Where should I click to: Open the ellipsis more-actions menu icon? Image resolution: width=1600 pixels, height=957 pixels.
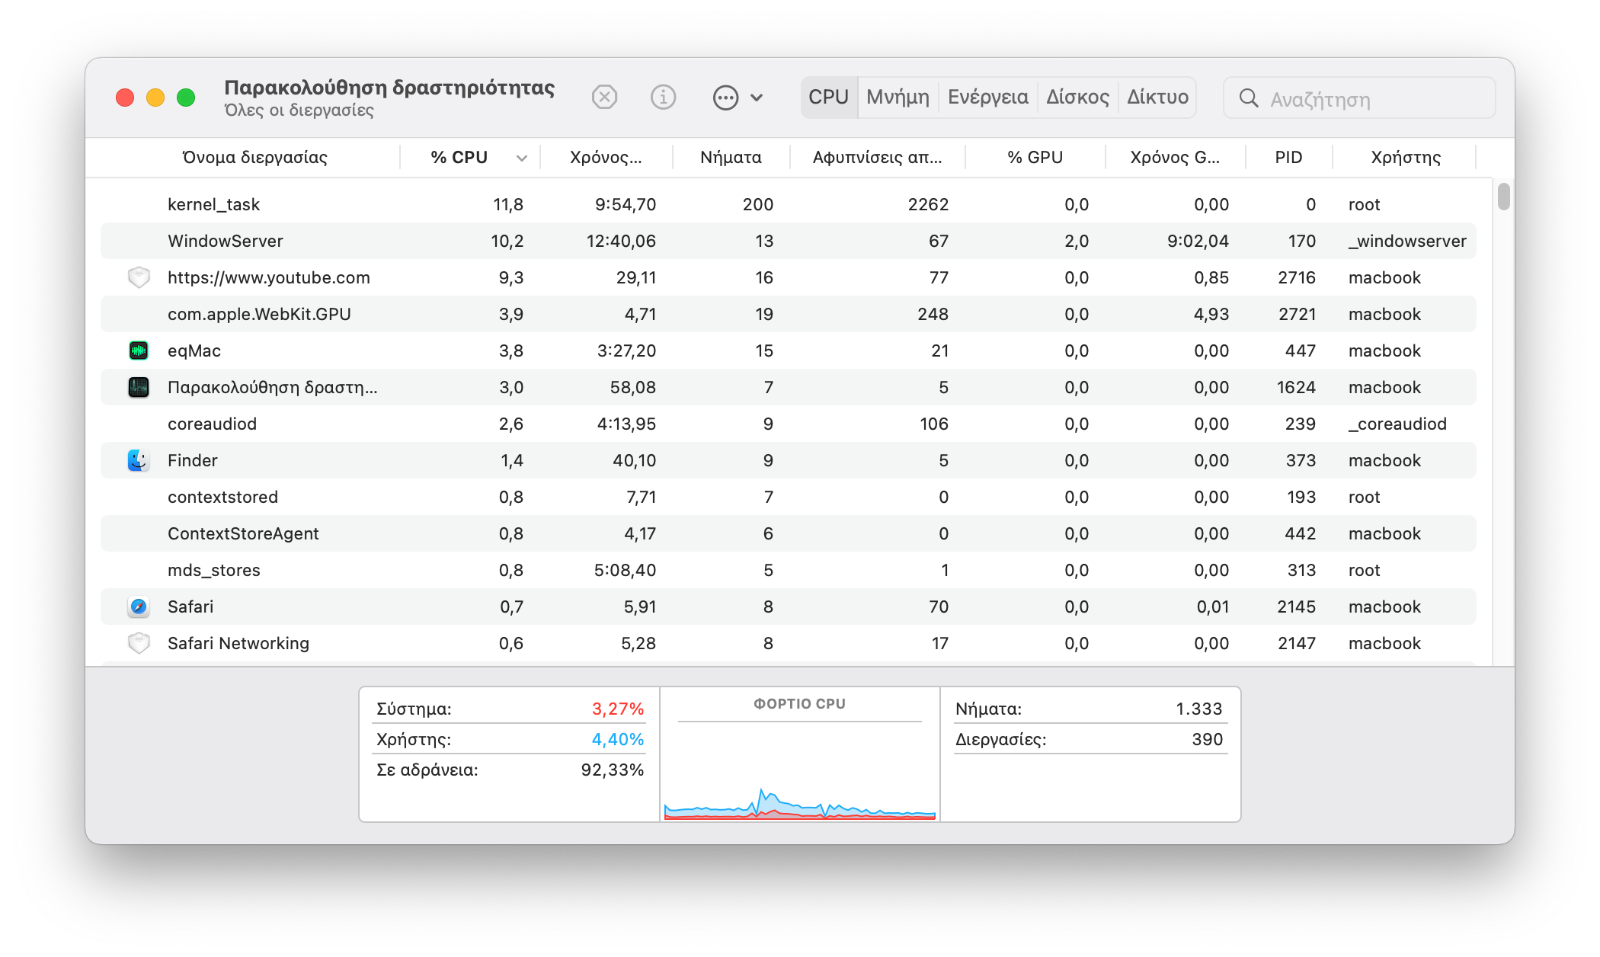tap(725, 97)
